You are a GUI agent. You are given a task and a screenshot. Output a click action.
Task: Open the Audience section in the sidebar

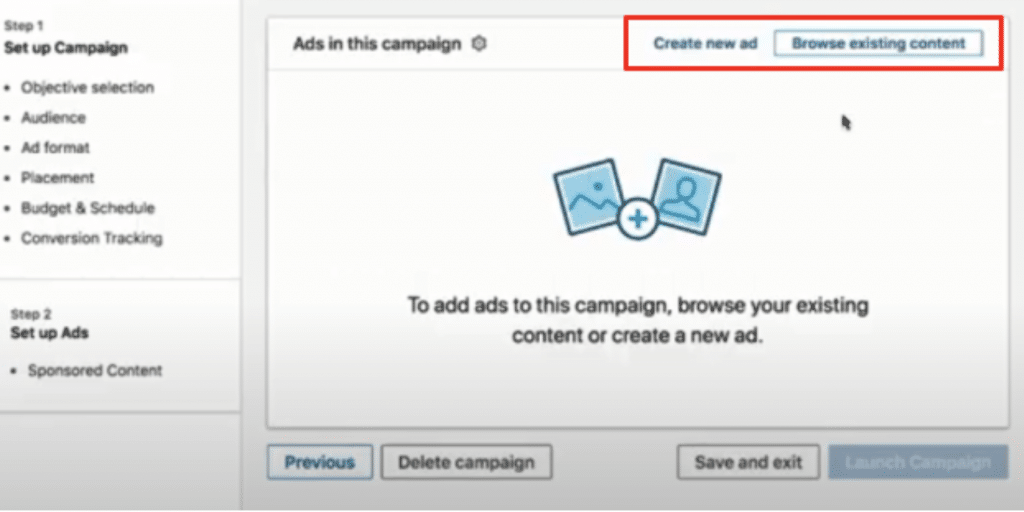(x=54, y=118)
